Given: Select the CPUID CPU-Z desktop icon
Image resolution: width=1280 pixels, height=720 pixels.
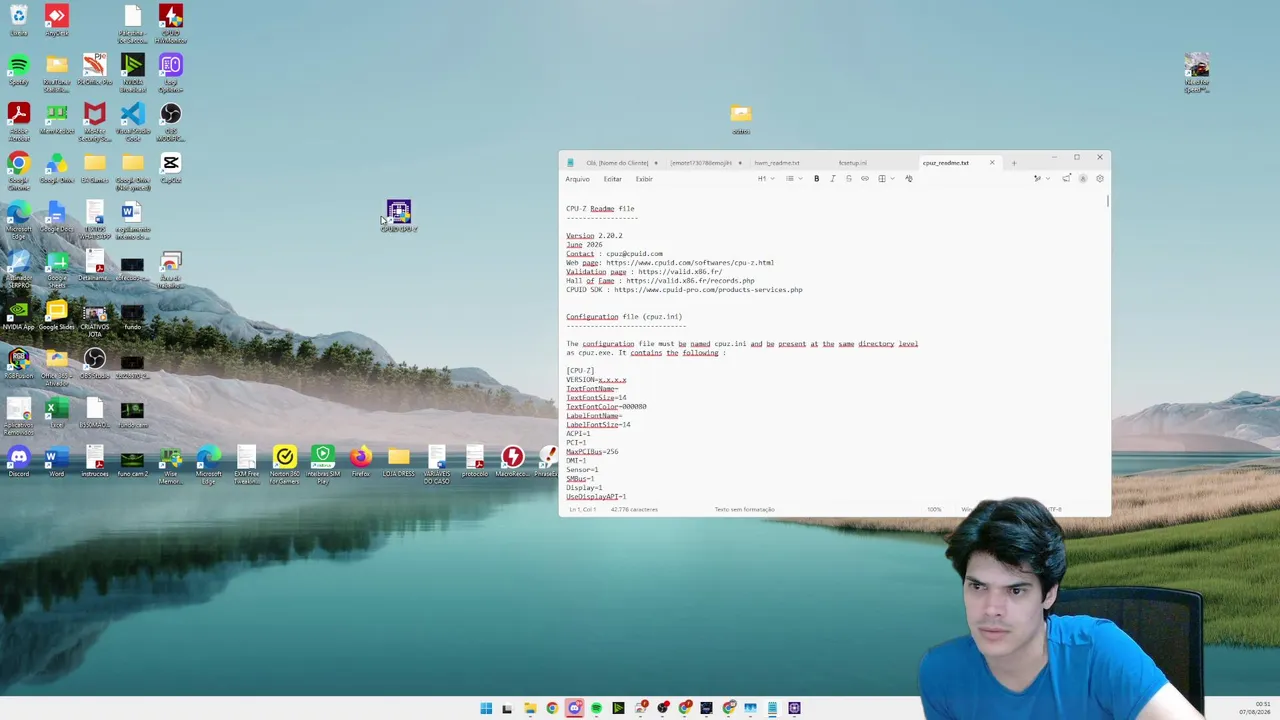Looking at the screenshot, I should [398, 216].
